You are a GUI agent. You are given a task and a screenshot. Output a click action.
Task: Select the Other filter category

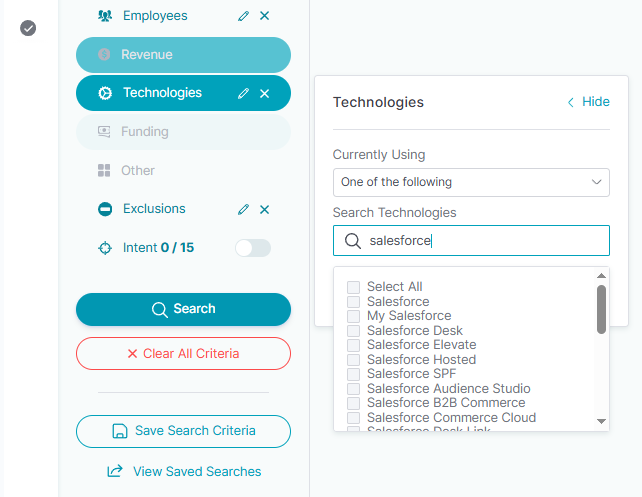(138, 171)
